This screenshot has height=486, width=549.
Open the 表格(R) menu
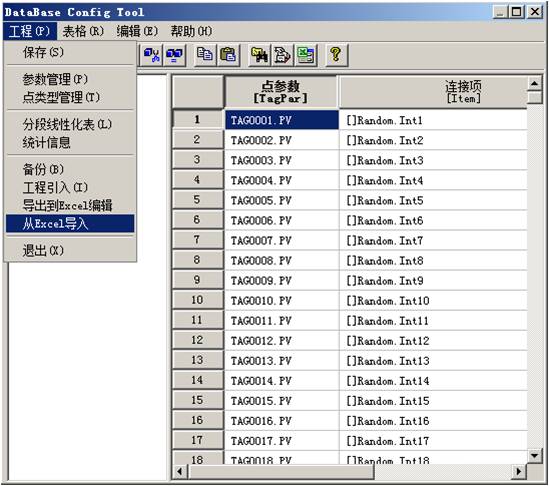coord(83,32)
